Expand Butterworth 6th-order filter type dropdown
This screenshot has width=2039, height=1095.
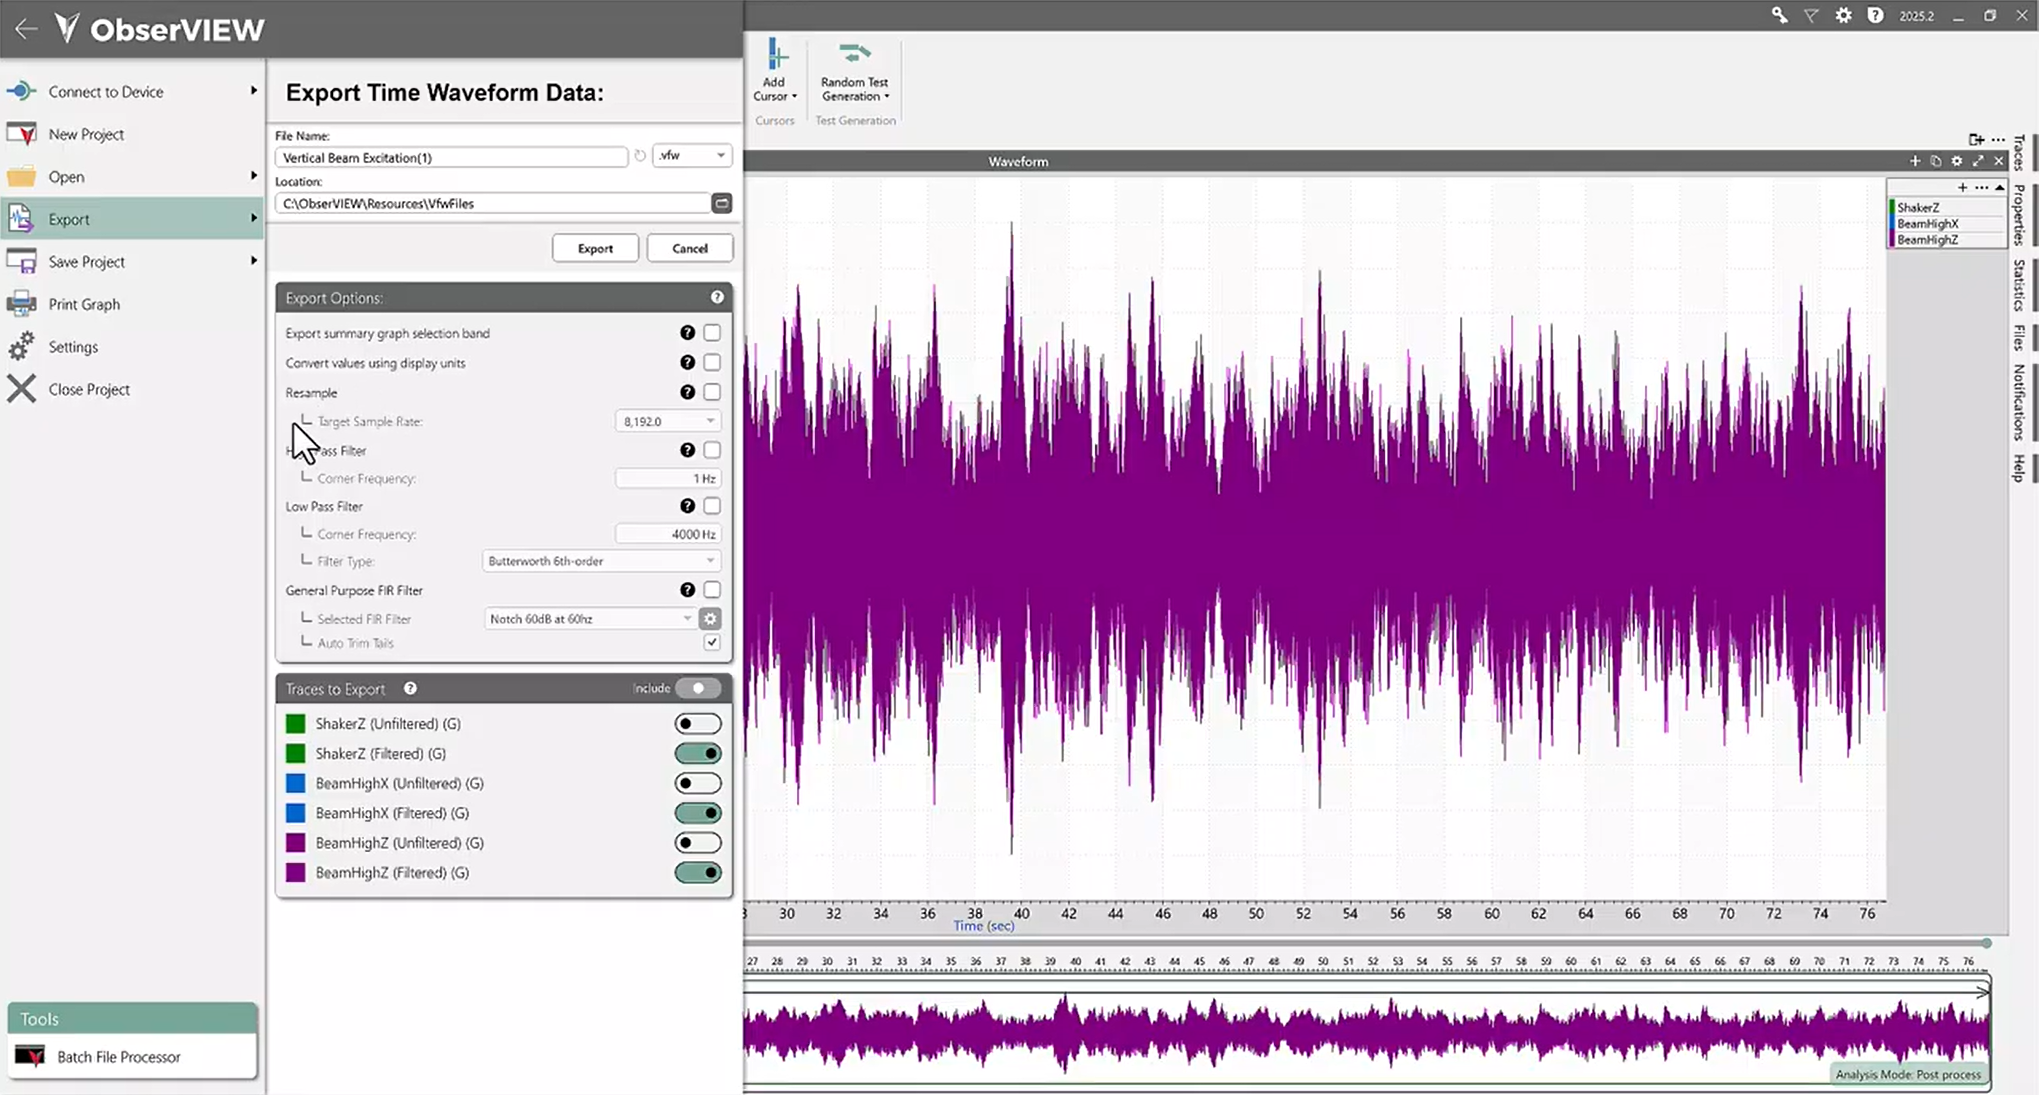tap(601, 561)
